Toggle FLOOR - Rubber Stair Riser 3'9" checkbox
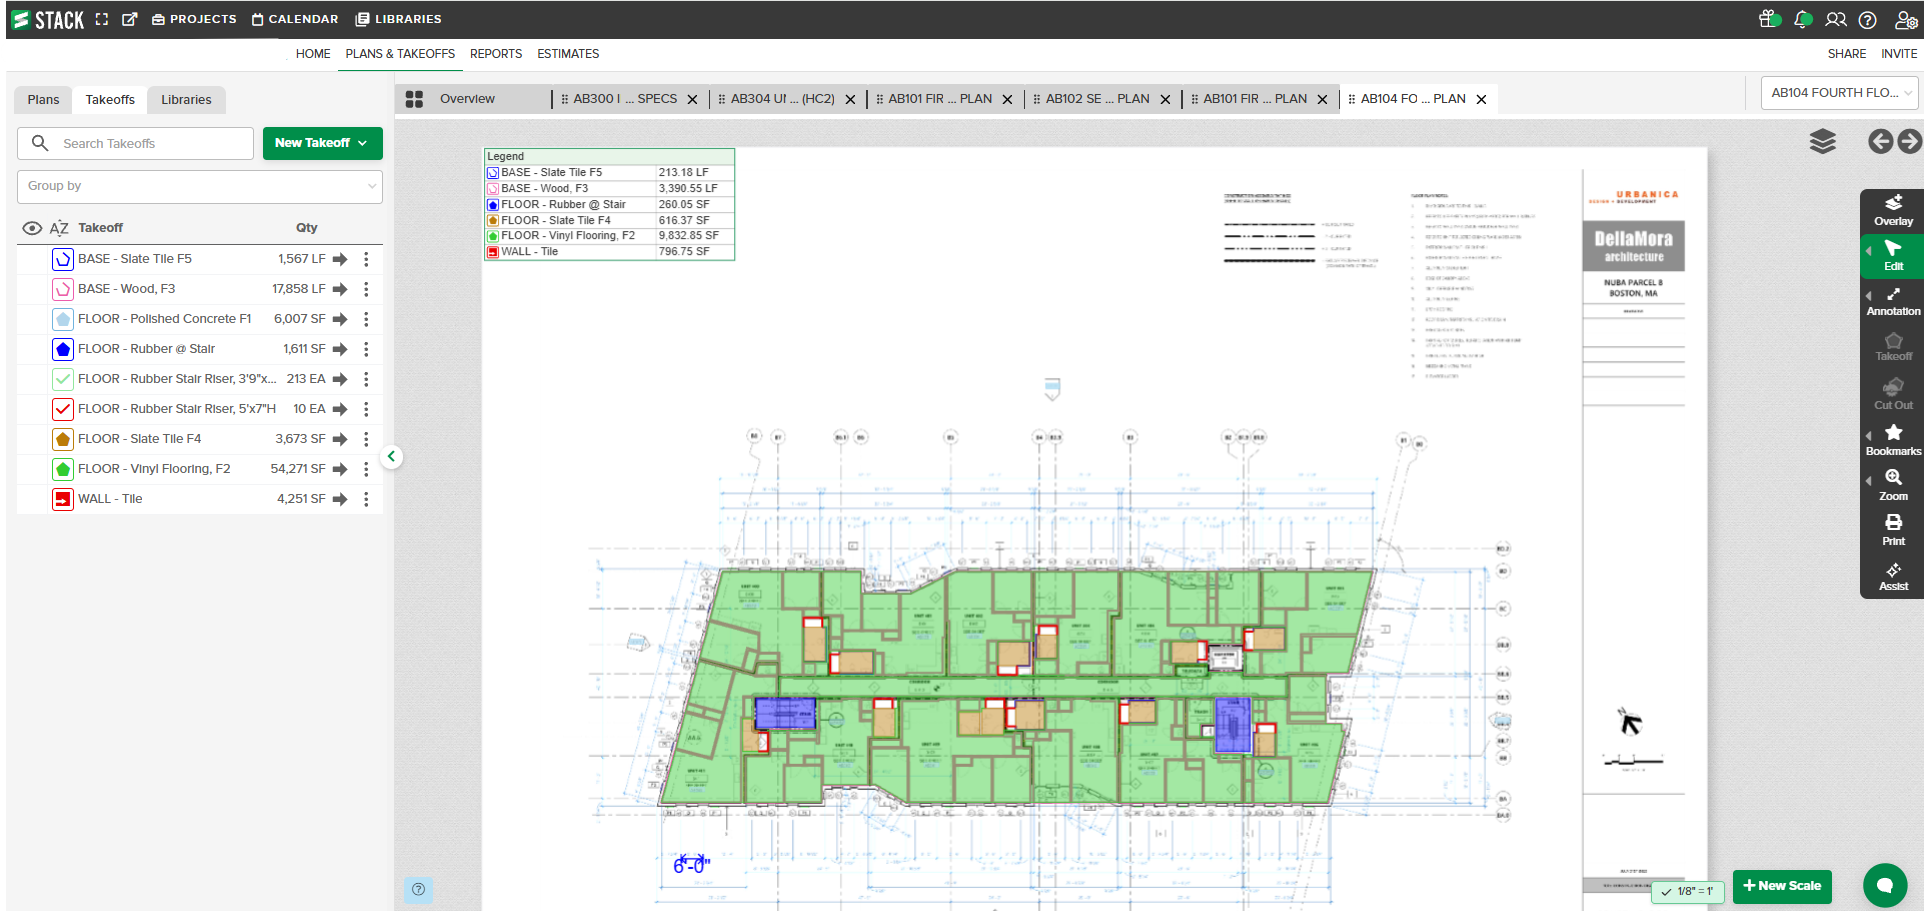The height and width of the screenshot is (911, 1924). [x=63, y=379]
